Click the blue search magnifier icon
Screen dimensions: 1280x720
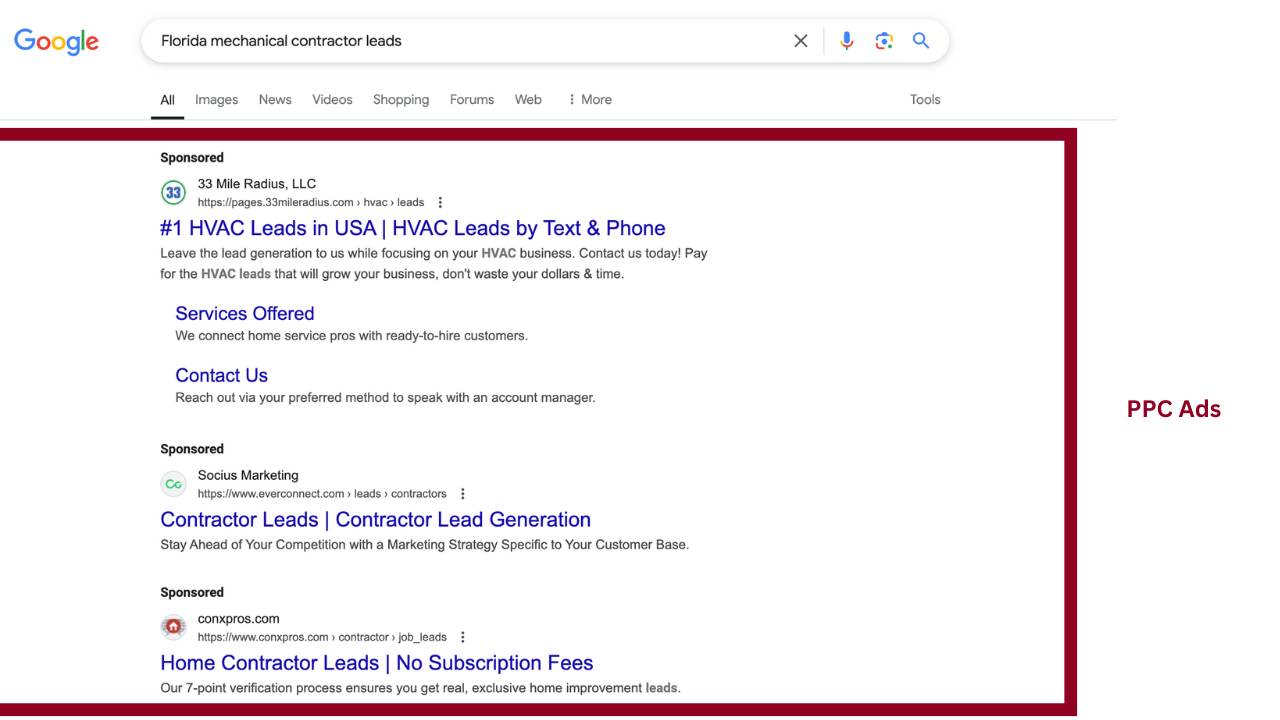(x=921, y=41)
